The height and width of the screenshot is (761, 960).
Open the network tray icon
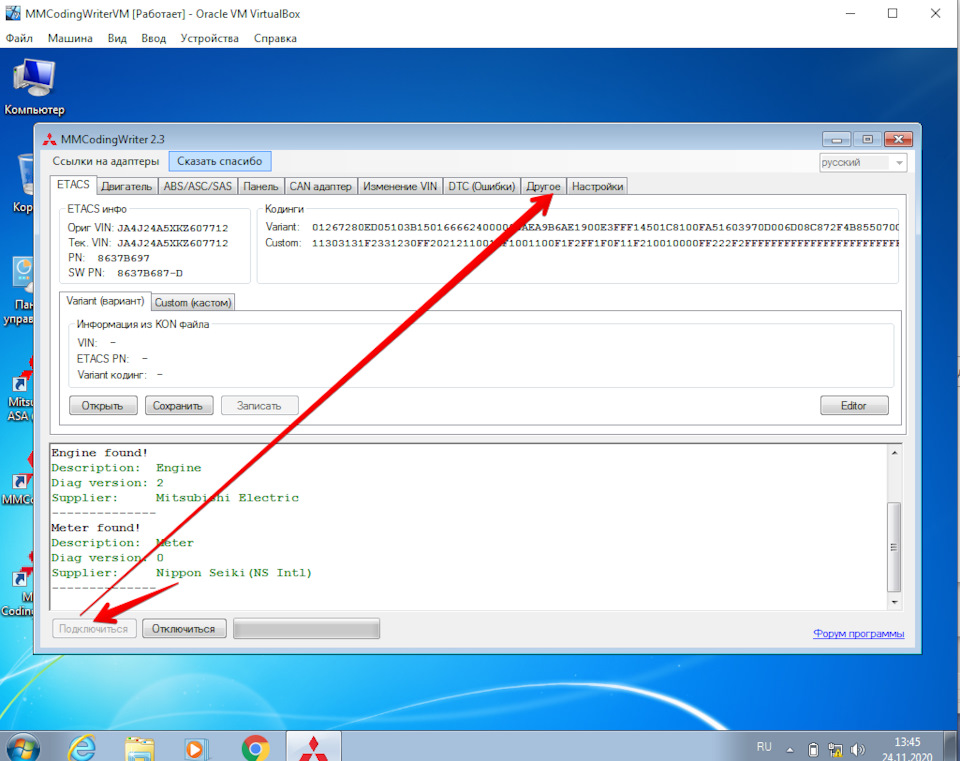[835, 749]
